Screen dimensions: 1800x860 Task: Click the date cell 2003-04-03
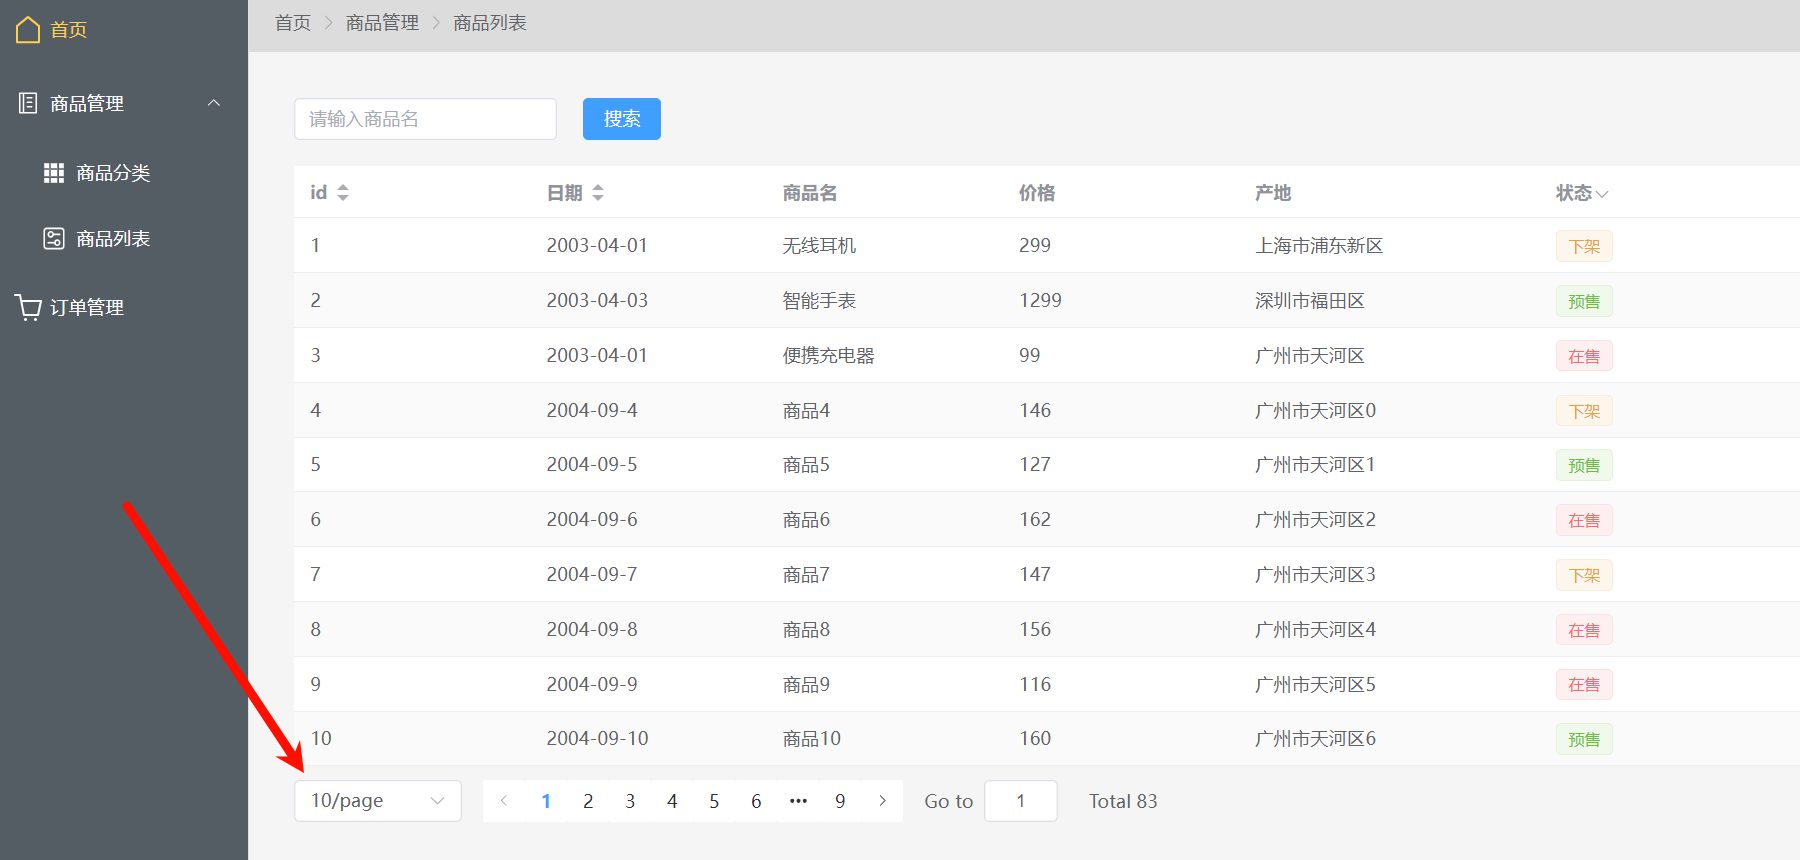tap(597, 300)
